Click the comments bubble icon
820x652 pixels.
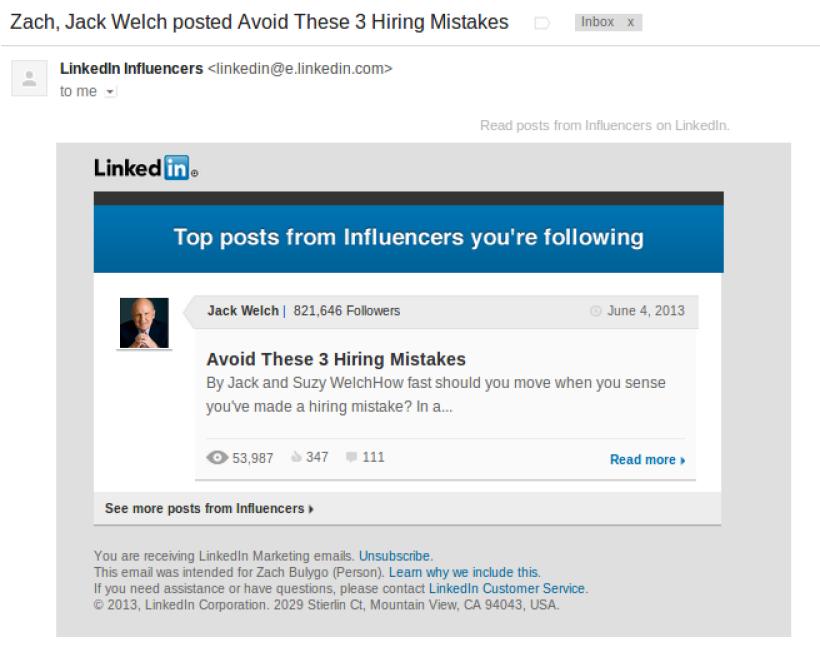(351, 458)
